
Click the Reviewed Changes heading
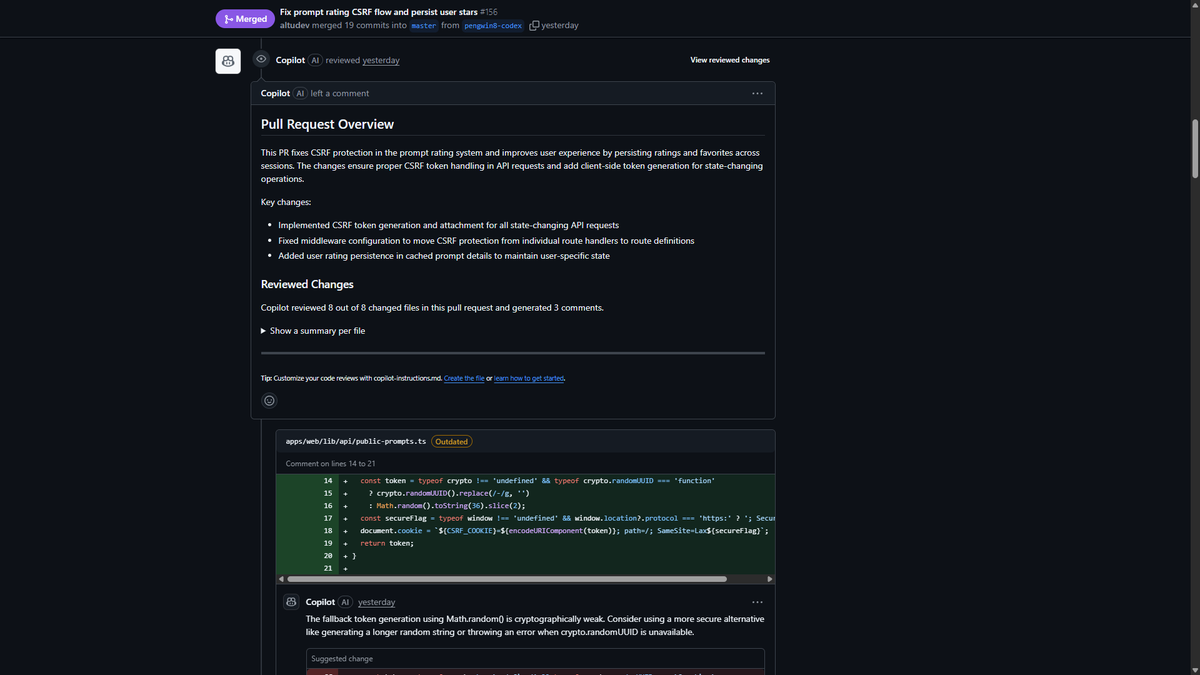(307, 284)
